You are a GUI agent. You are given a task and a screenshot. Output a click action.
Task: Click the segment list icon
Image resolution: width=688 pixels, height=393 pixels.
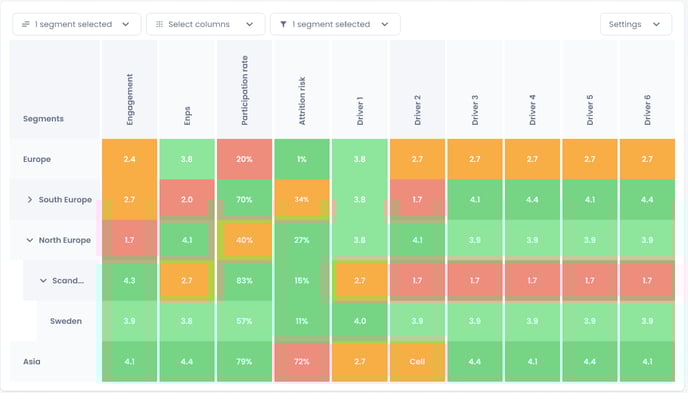coord(26,24)
